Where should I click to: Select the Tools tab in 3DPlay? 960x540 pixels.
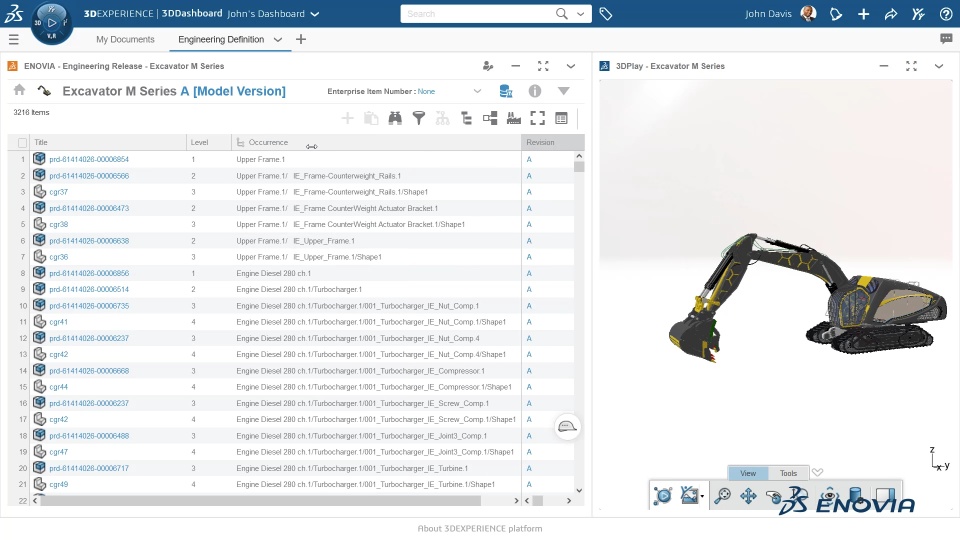click(x=789, y=473)
